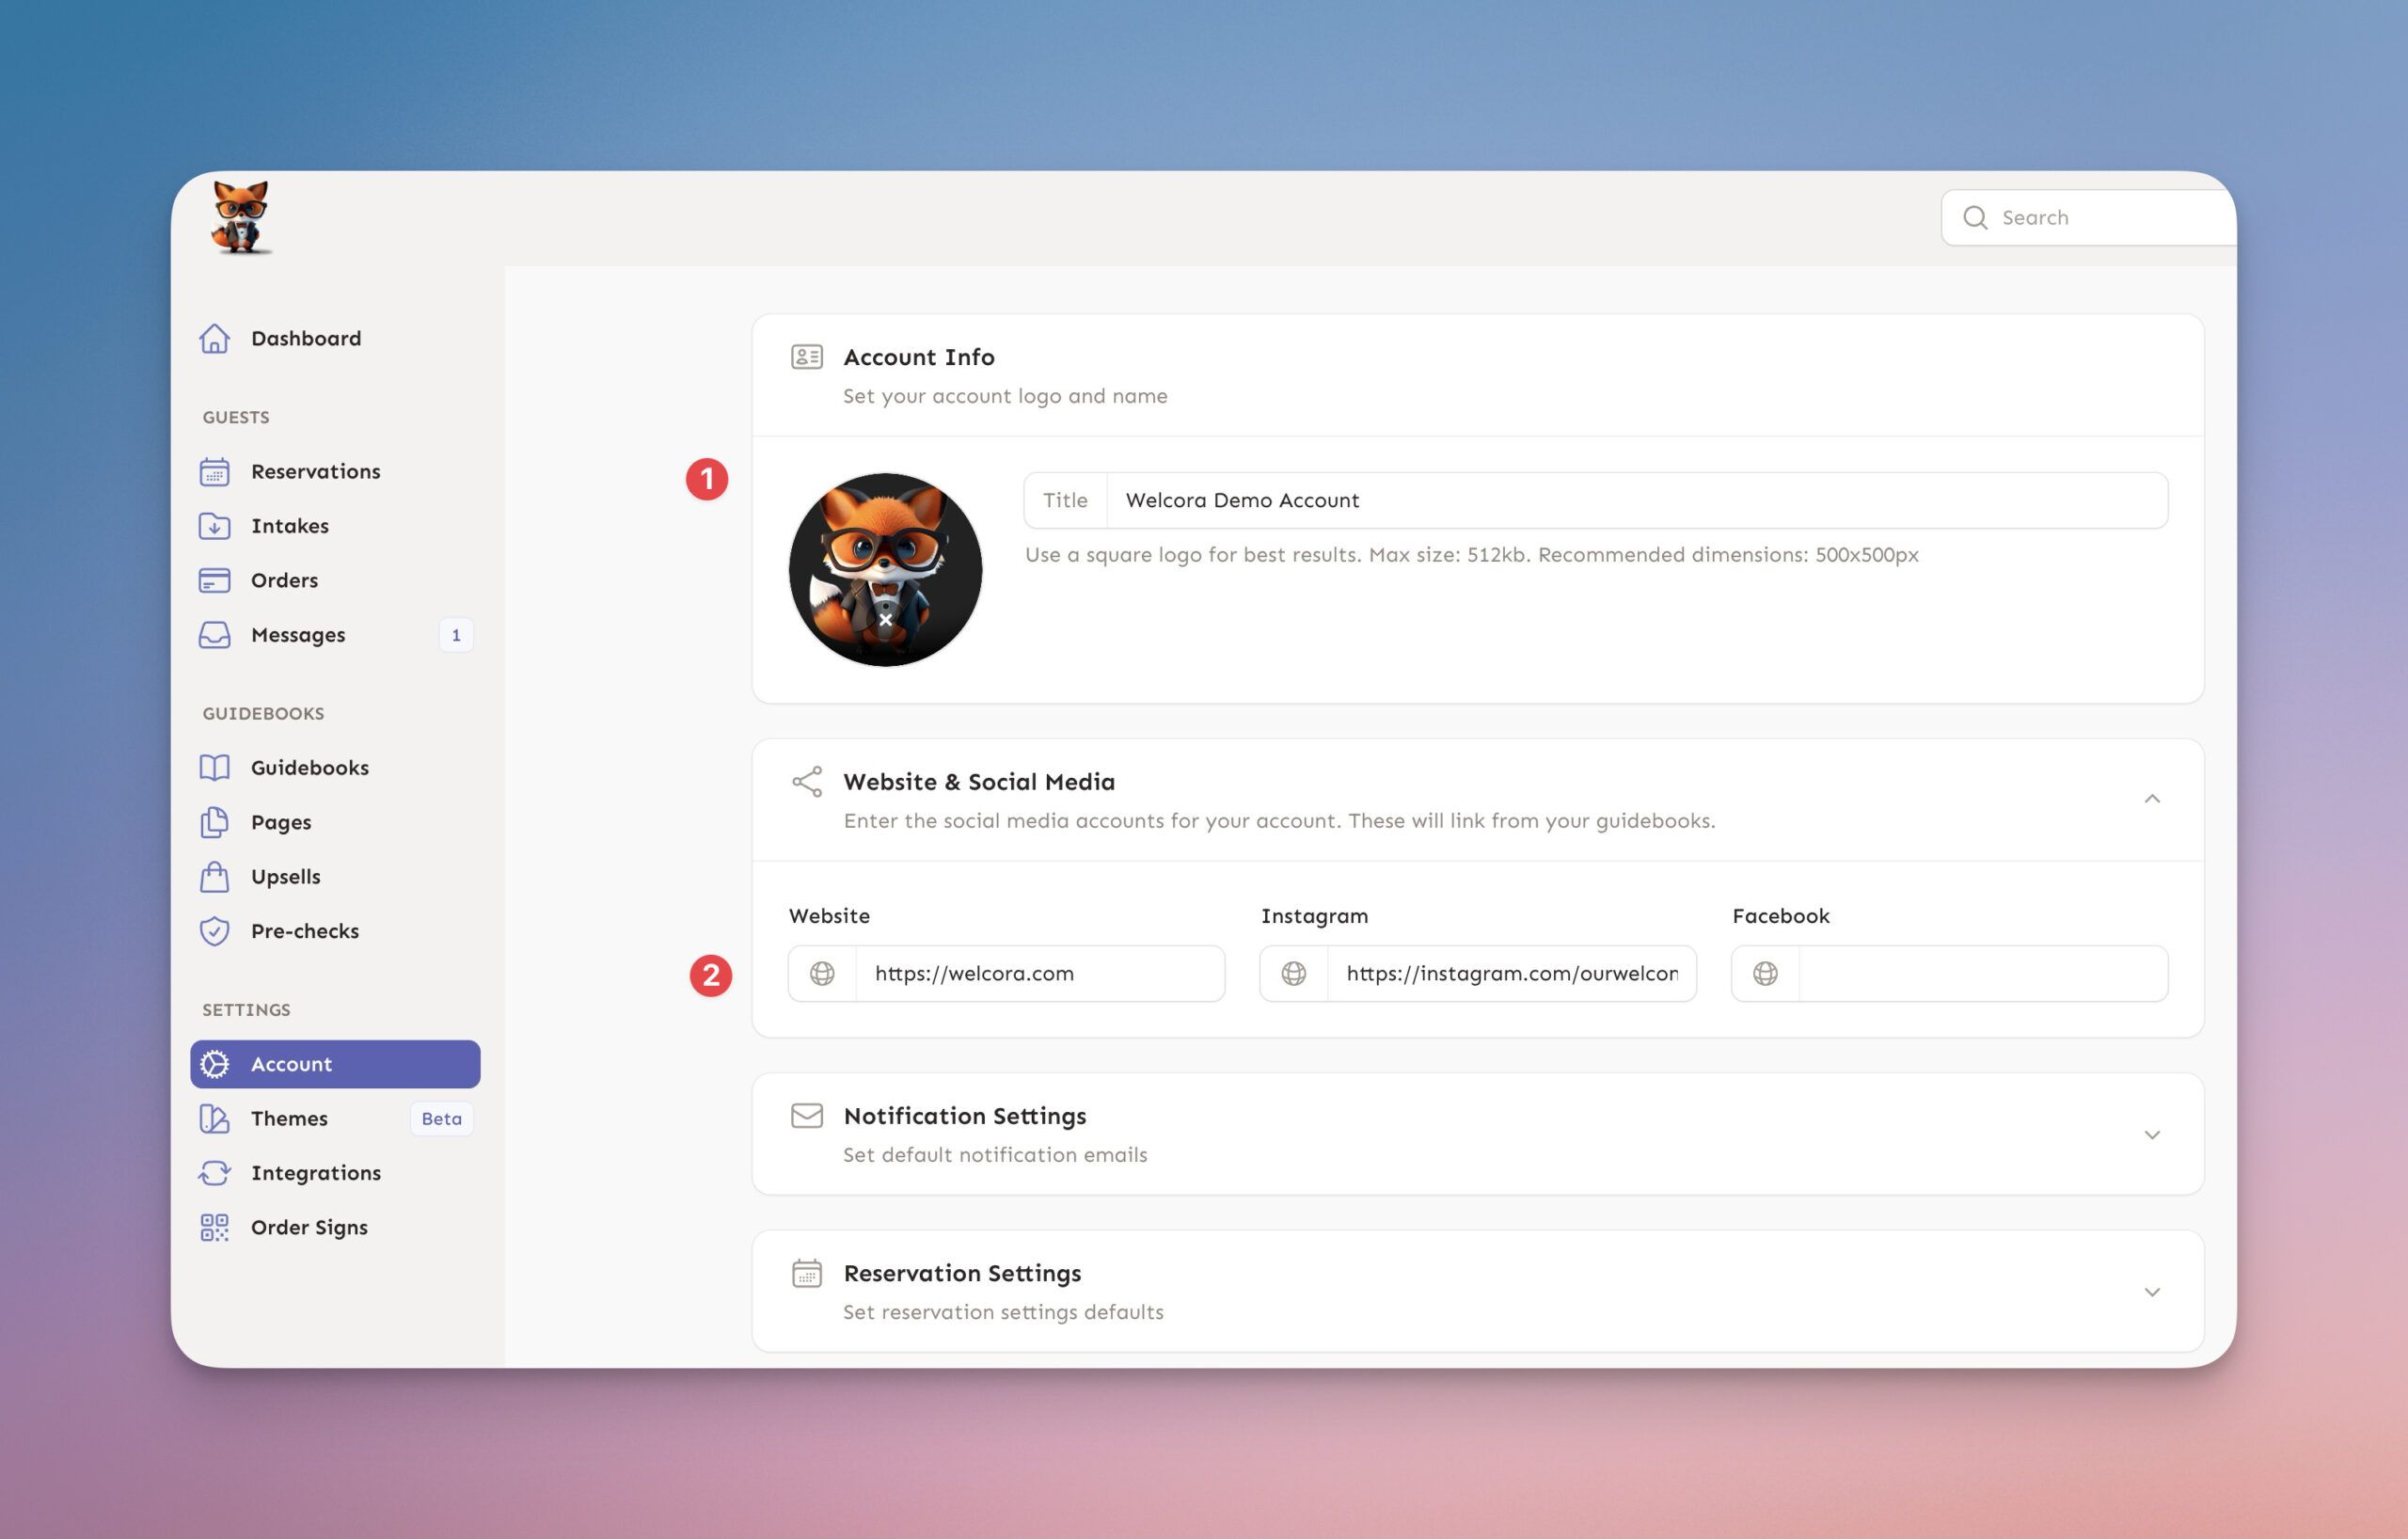Open the Guidebooks menu item

pos(309,768)
